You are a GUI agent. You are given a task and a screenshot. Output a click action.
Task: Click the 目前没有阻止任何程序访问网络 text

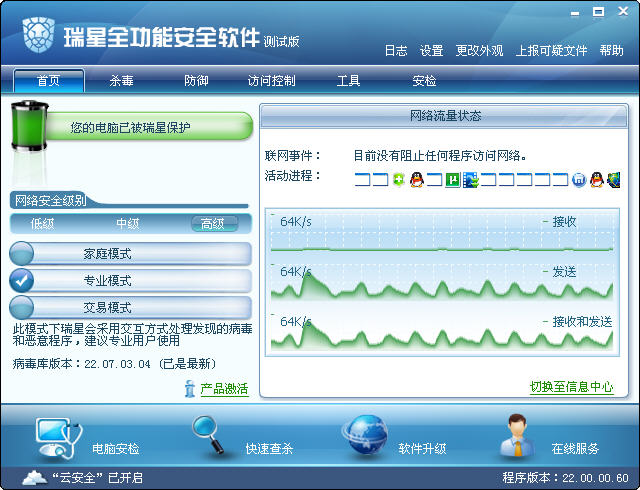pos(440,155)
